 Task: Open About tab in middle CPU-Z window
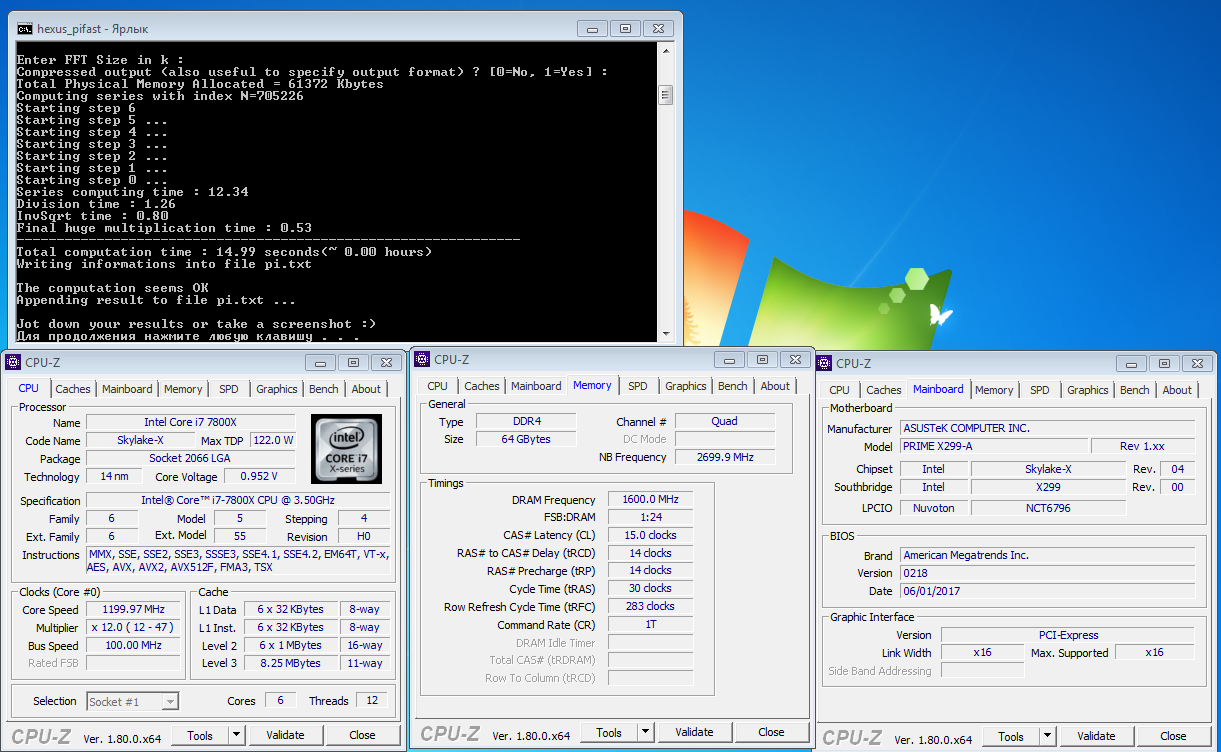point(775,386)
